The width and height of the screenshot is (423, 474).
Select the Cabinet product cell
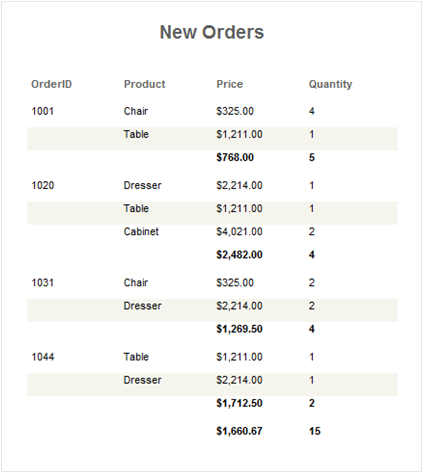[141, 231]
